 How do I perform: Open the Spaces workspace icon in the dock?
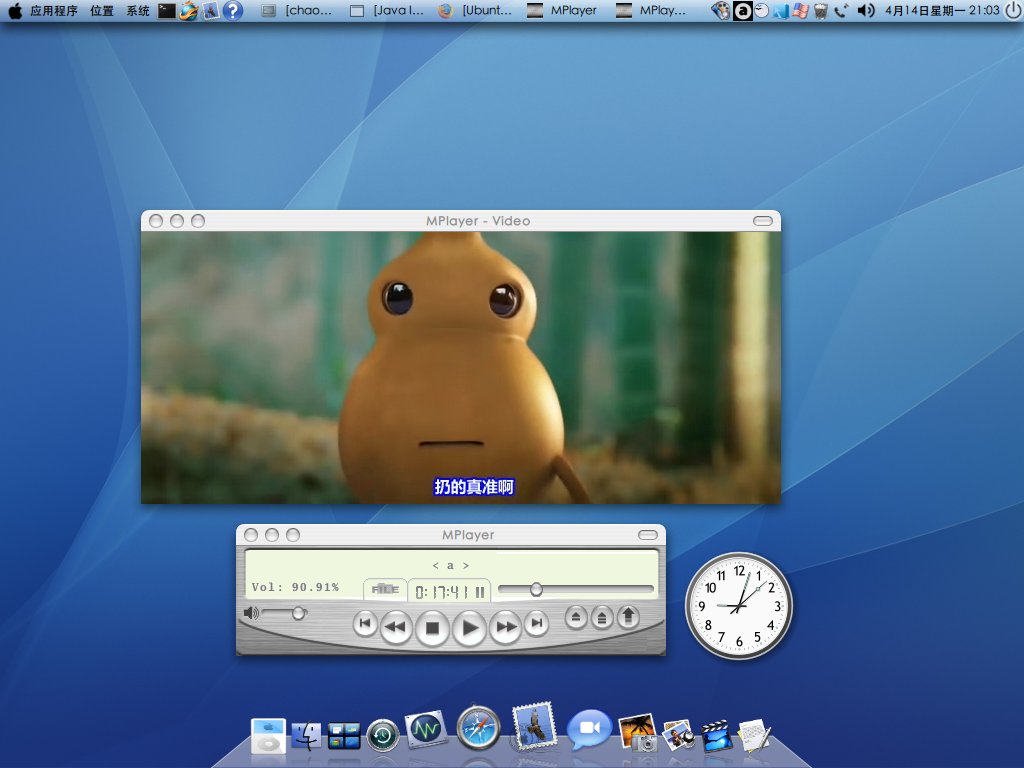point(344,736)
